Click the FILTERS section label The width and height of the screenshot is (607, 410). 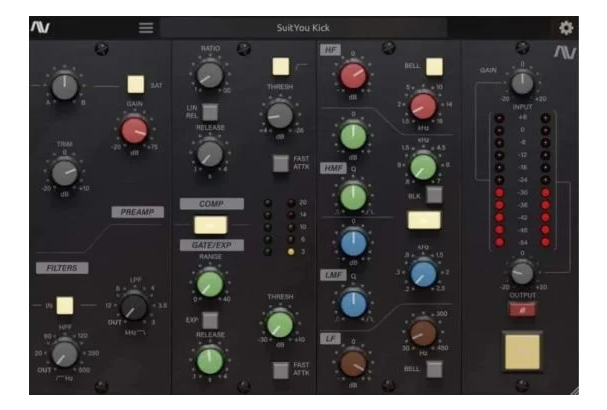[62, 268]
